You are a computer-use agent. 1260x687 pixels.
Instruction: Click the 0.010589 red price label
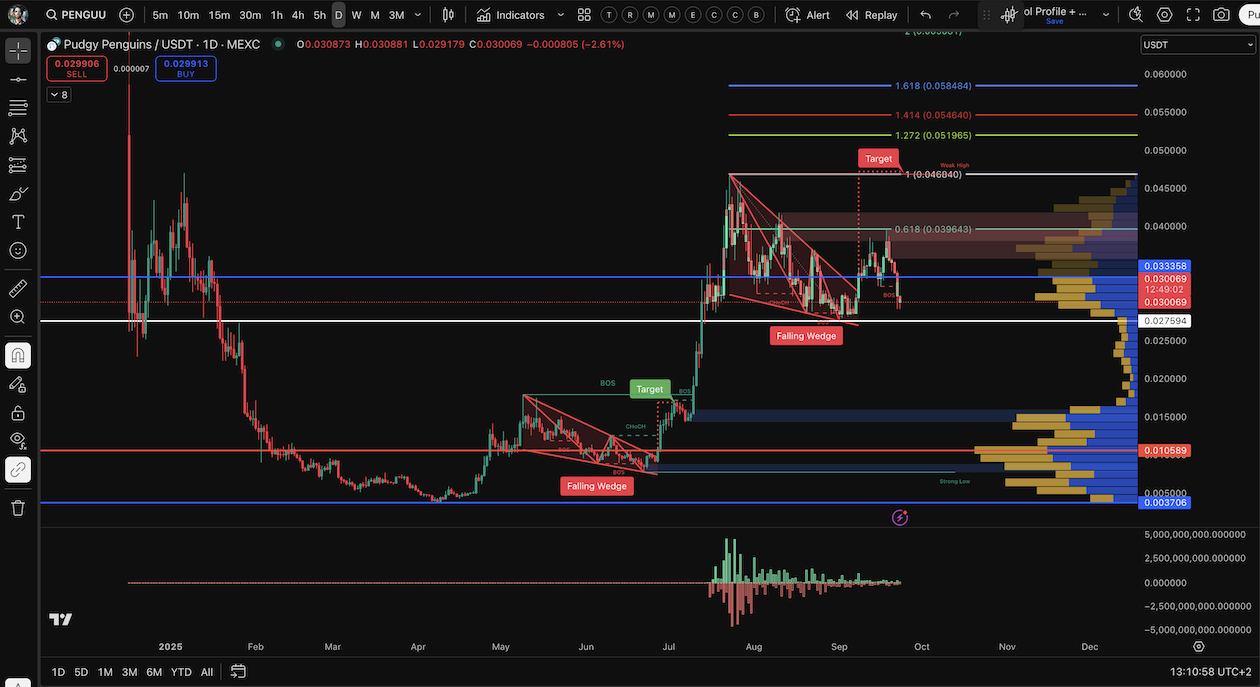pyautogui.click(x=1165, y=451)
